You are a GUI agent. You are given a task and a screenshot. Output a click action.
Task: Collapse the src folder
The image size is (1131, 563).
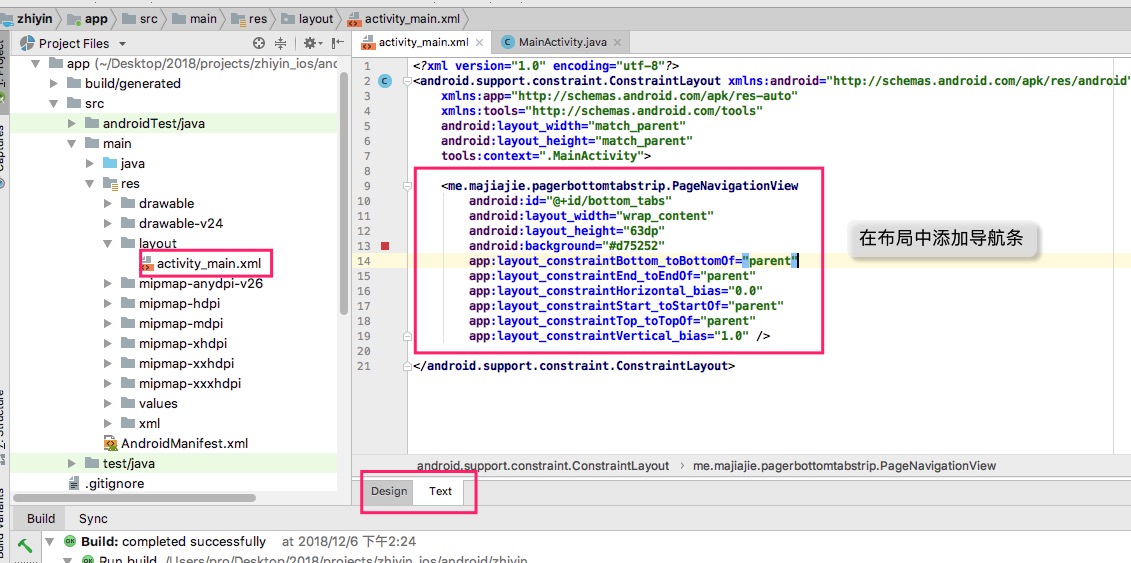pos(53,104)
